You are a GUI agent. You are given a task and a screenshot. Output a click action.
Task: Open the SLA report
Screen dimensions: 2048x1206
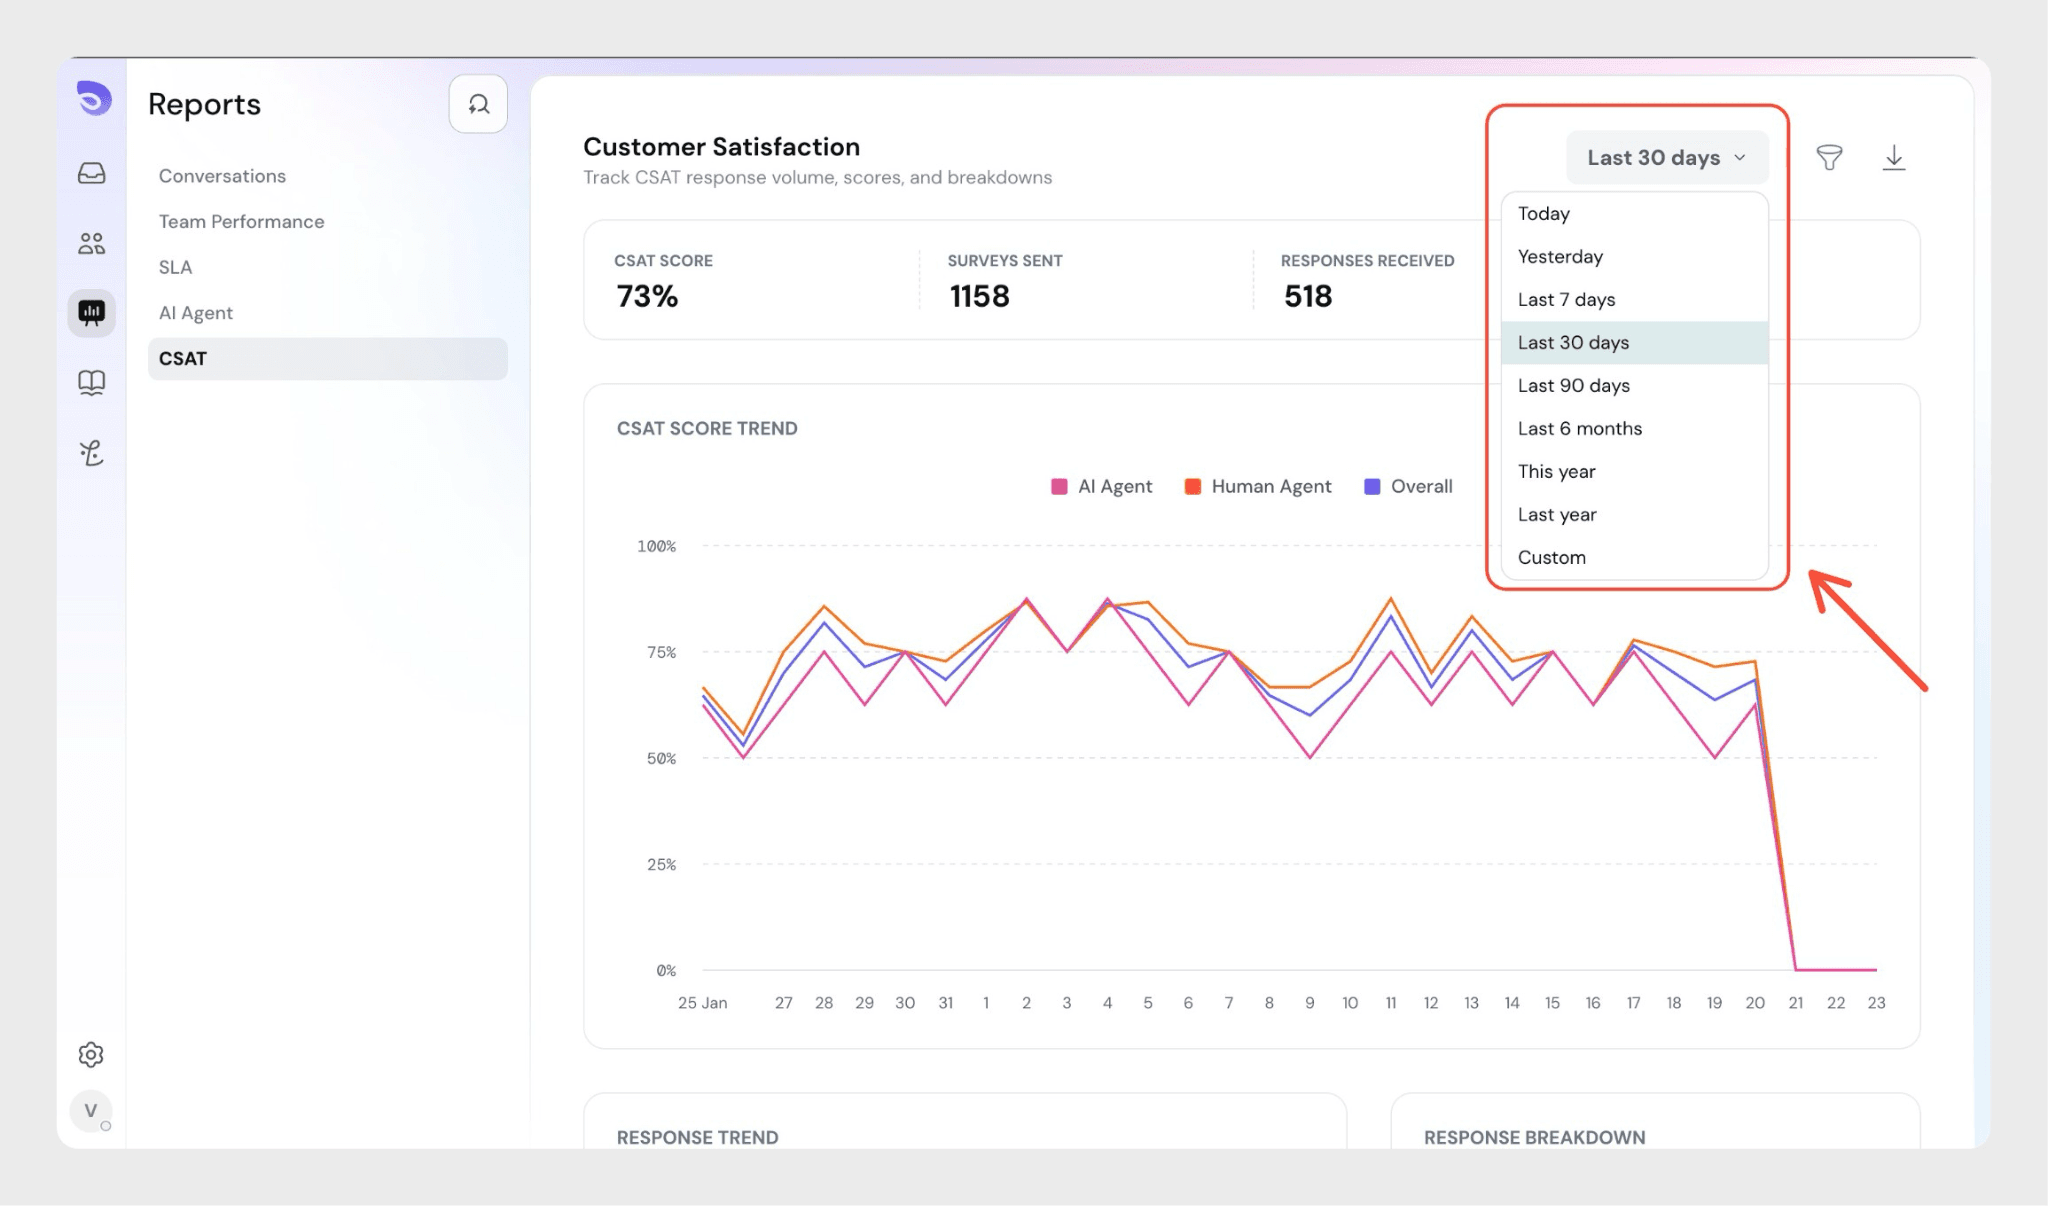click(x=175, y=268)
